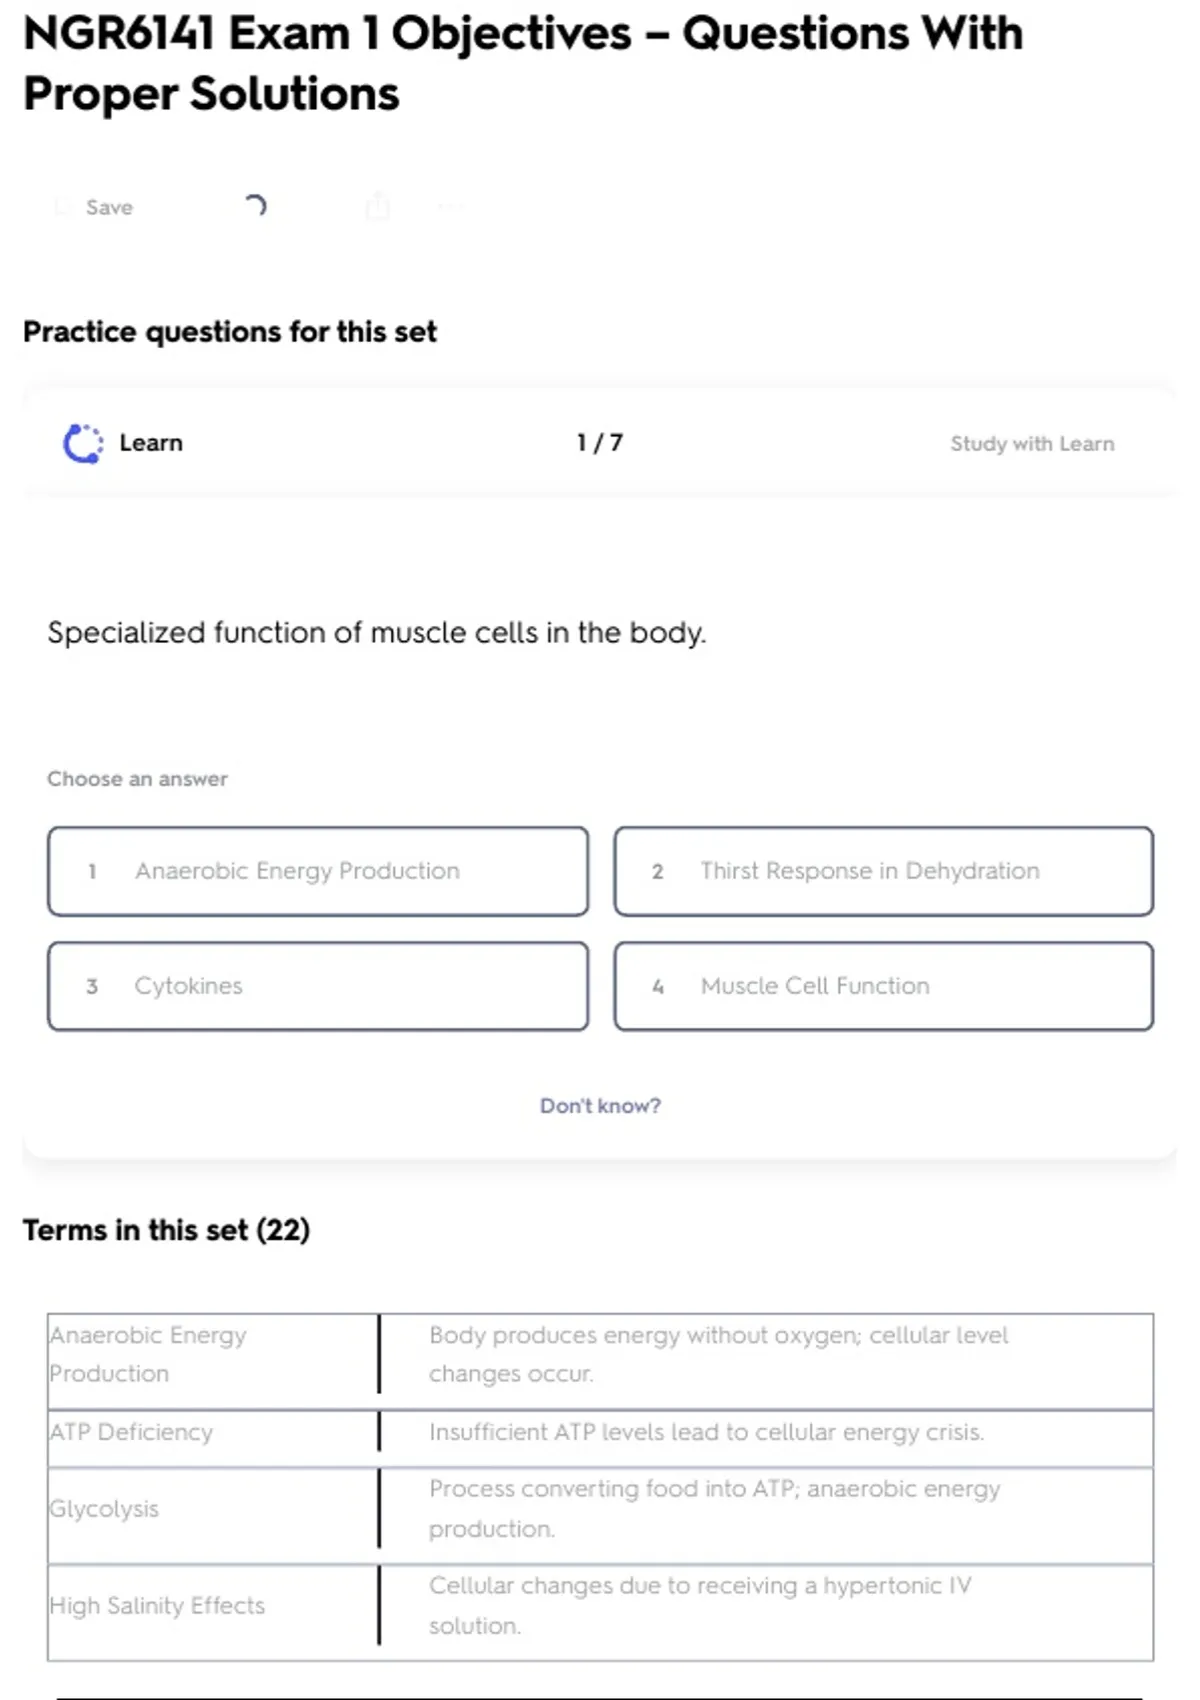Click the High Salinity Effects term

[x=157, y=1606]
